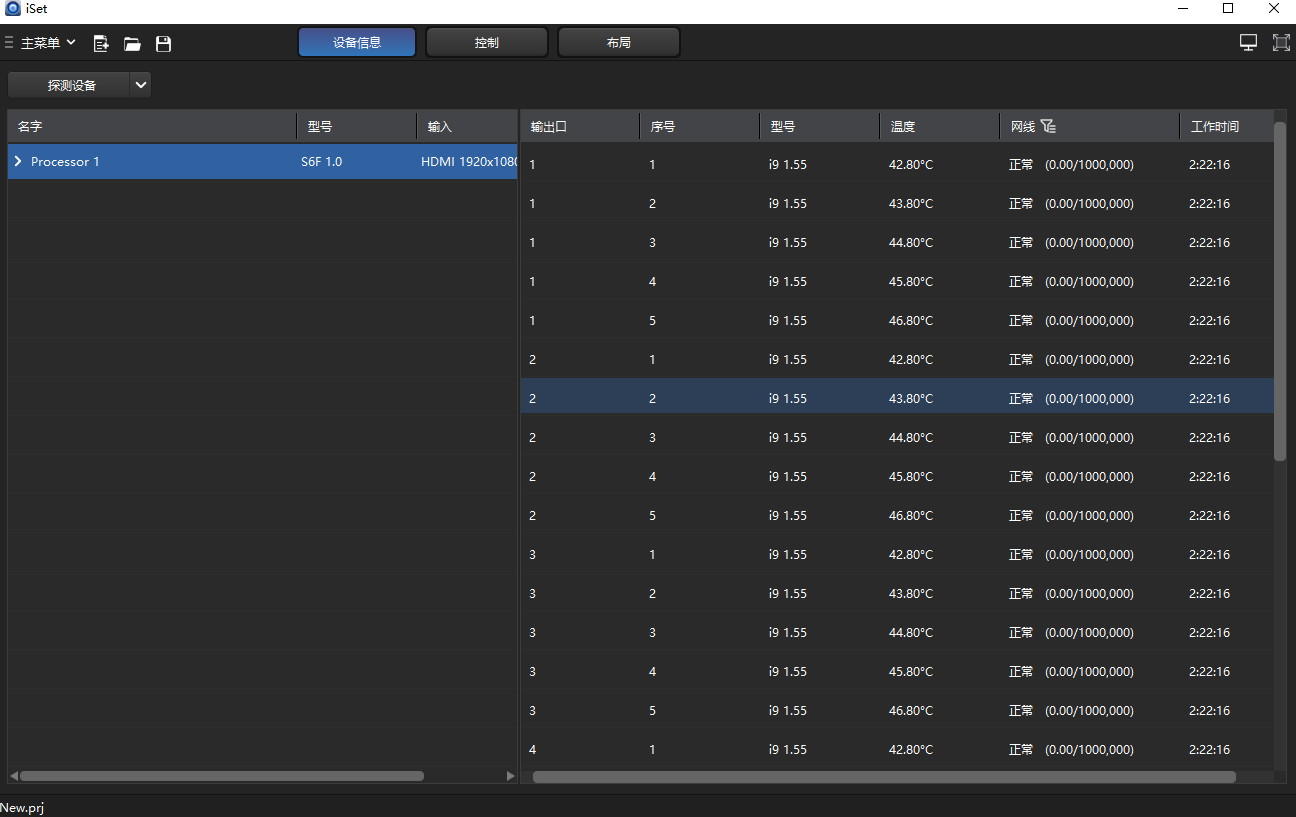The width and height of the screenshot is (1296, 817).
Task: Select 45.80°C in output 3 sequence 4 row
Action: [911, 671]
